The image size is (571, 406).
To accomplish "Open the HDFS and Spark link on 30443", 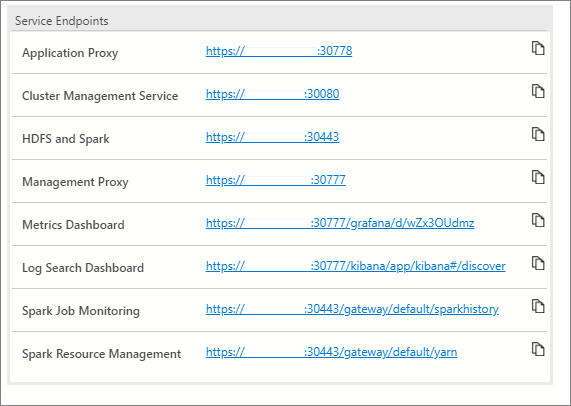I will tap(272, 137).
